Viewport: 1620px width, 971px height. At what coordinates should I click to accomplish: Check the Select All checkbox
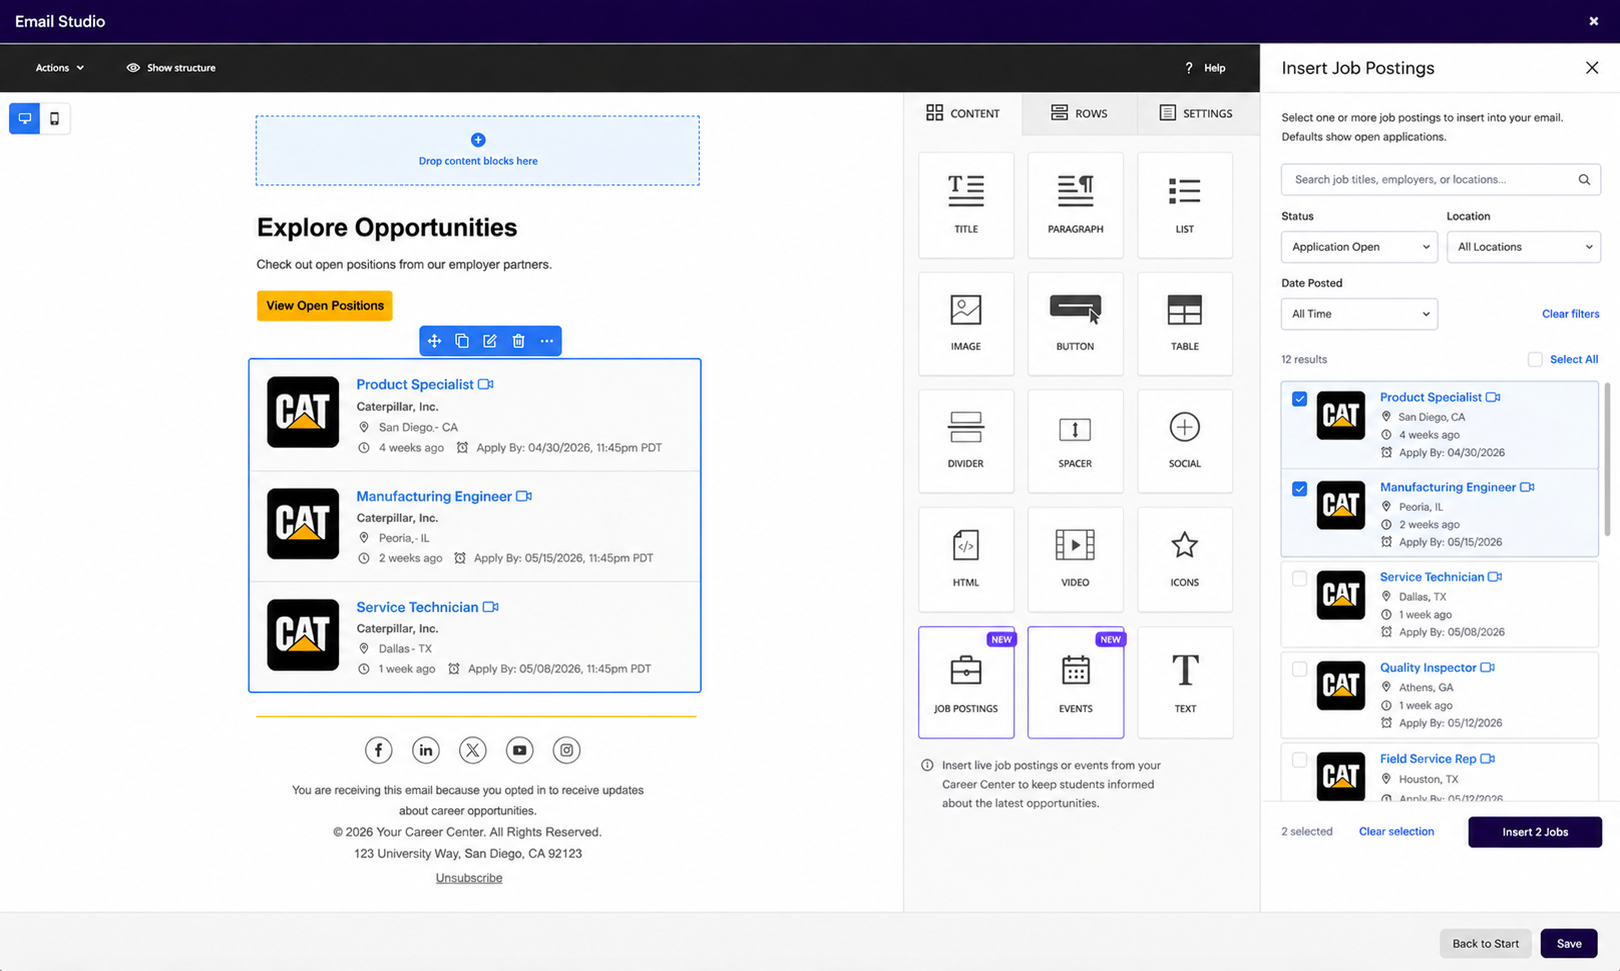coord(1535,359)
